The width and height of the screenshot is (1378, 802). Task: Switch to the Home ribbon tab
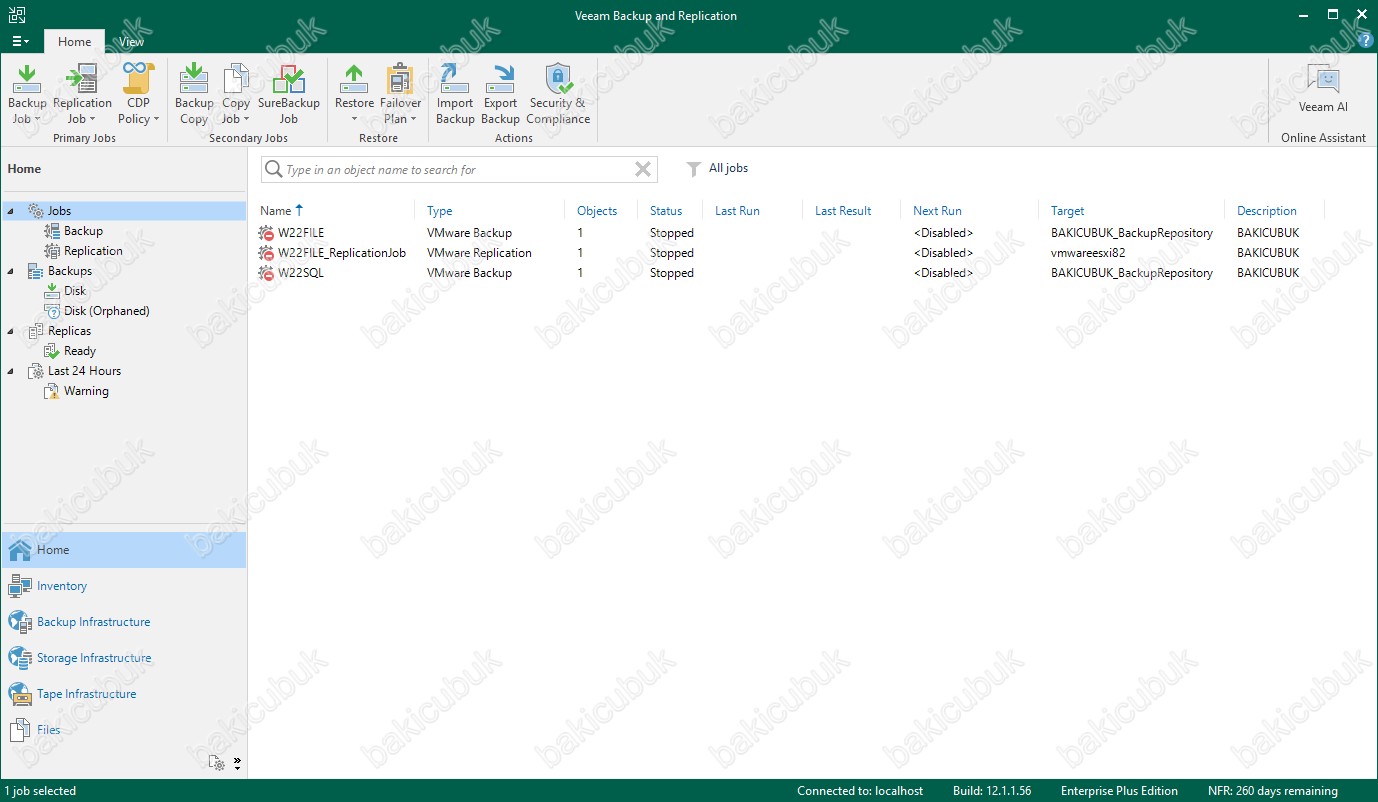point(74,42)
